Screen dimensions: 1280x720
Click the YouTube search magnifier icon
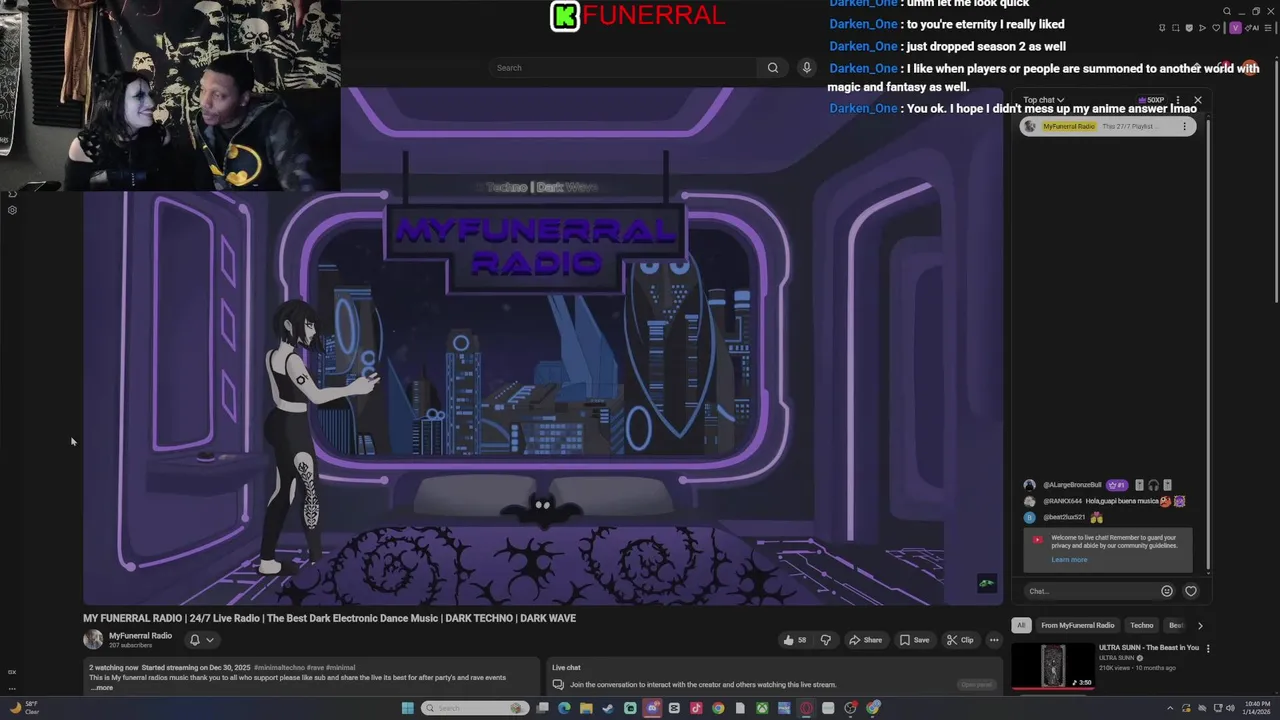(773, 68)
